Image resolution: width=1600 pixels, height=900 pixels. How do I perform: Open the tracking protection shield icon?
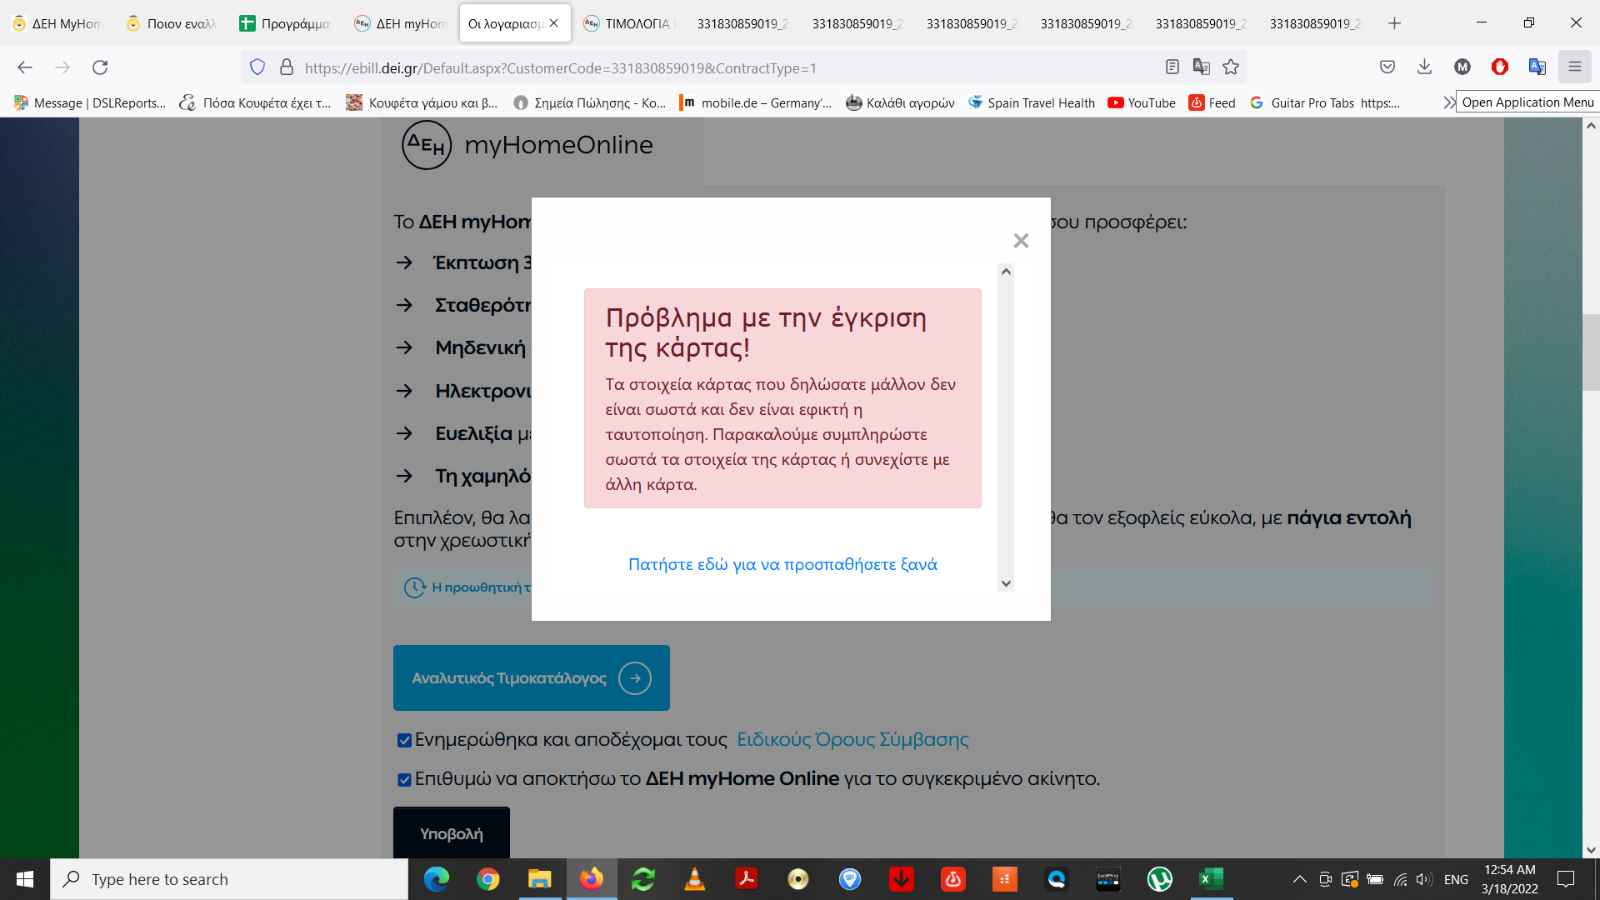257,67
